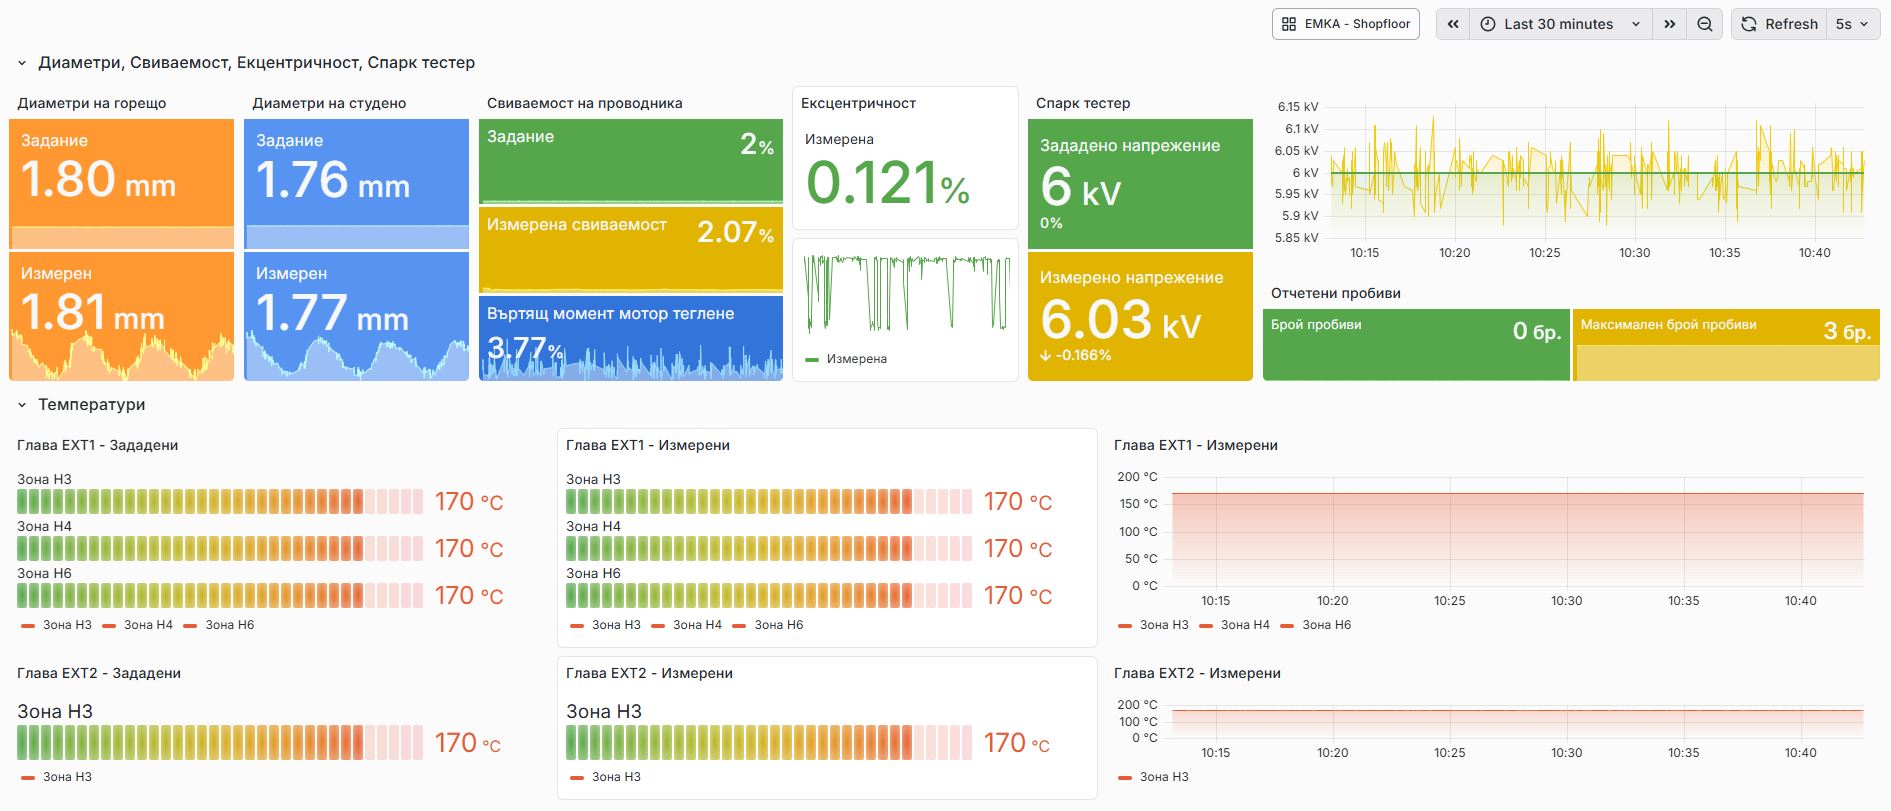
Task: Click the 1.80 mm hot diameter setpoint
Action: click(122, 185)
